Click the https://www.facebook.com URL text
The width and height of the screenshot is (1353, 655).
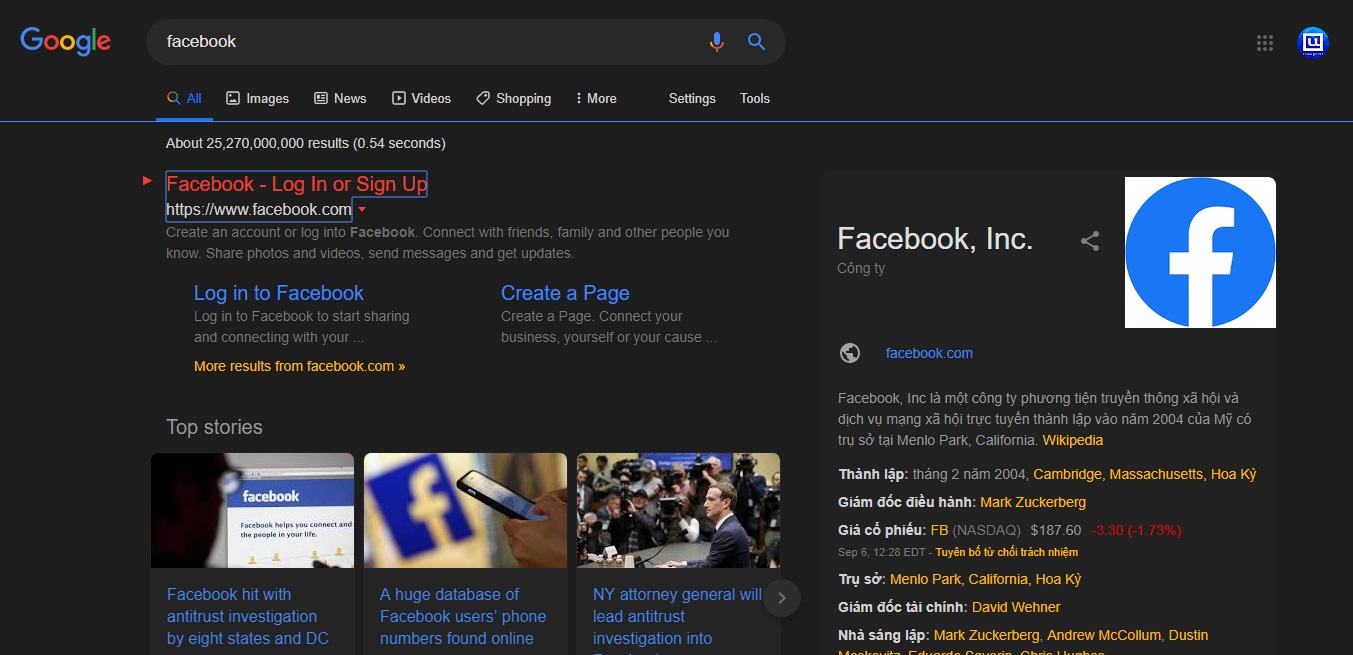[259, 210]
